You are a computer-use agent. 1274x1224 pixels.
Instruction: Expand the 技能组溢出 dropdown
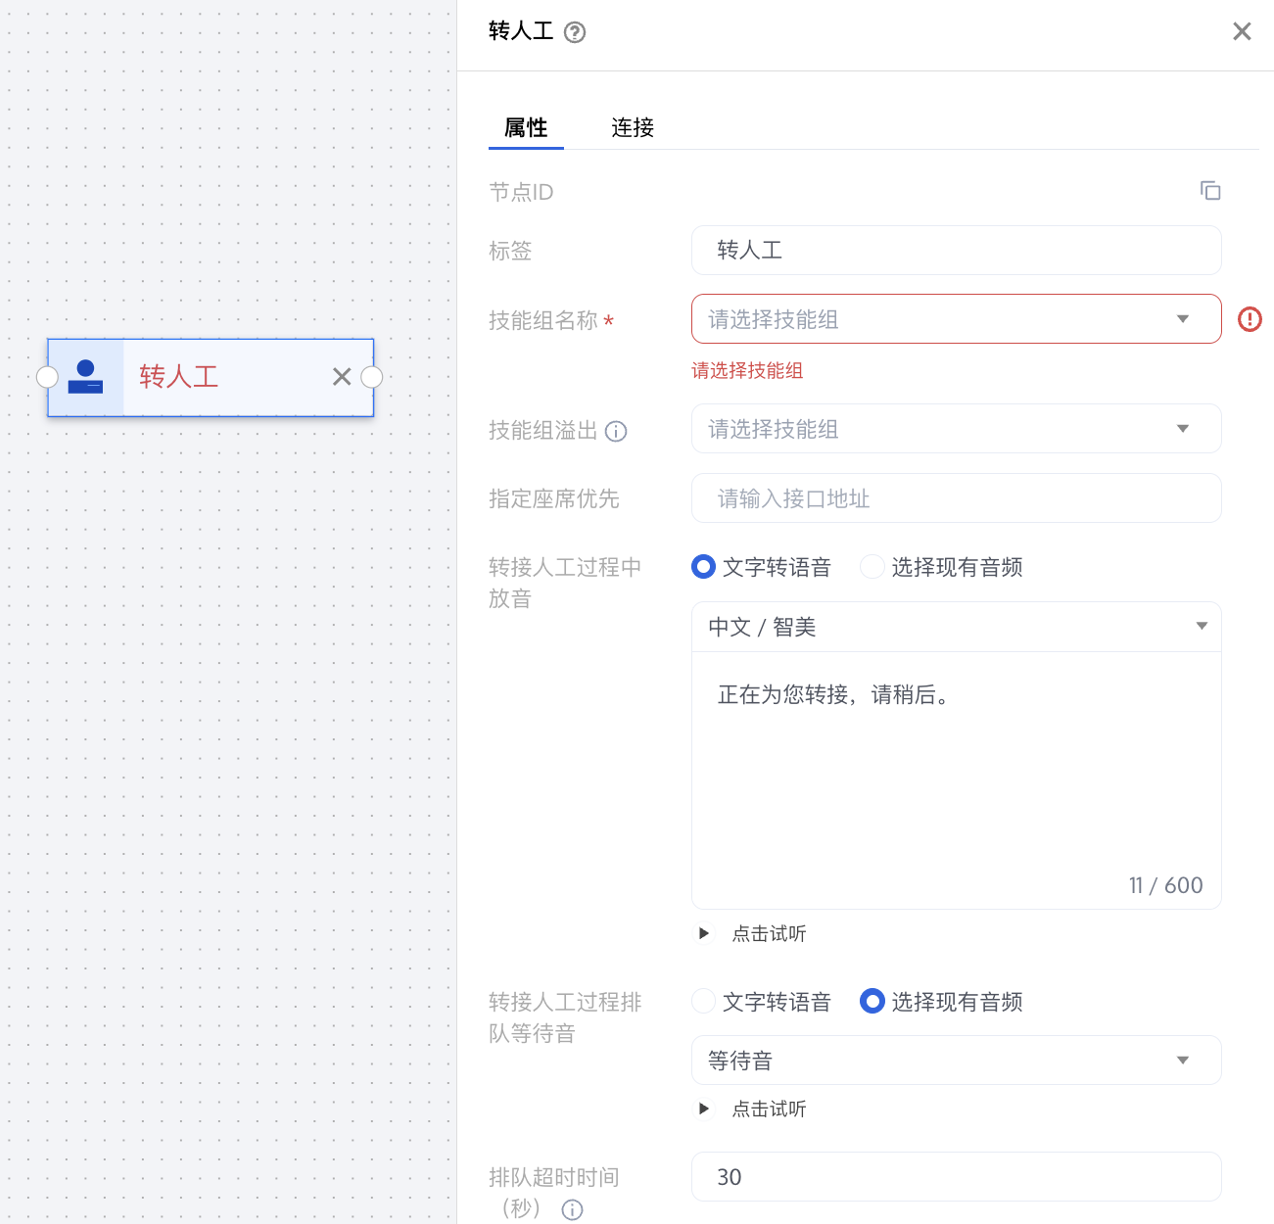(x=955, y=429)
